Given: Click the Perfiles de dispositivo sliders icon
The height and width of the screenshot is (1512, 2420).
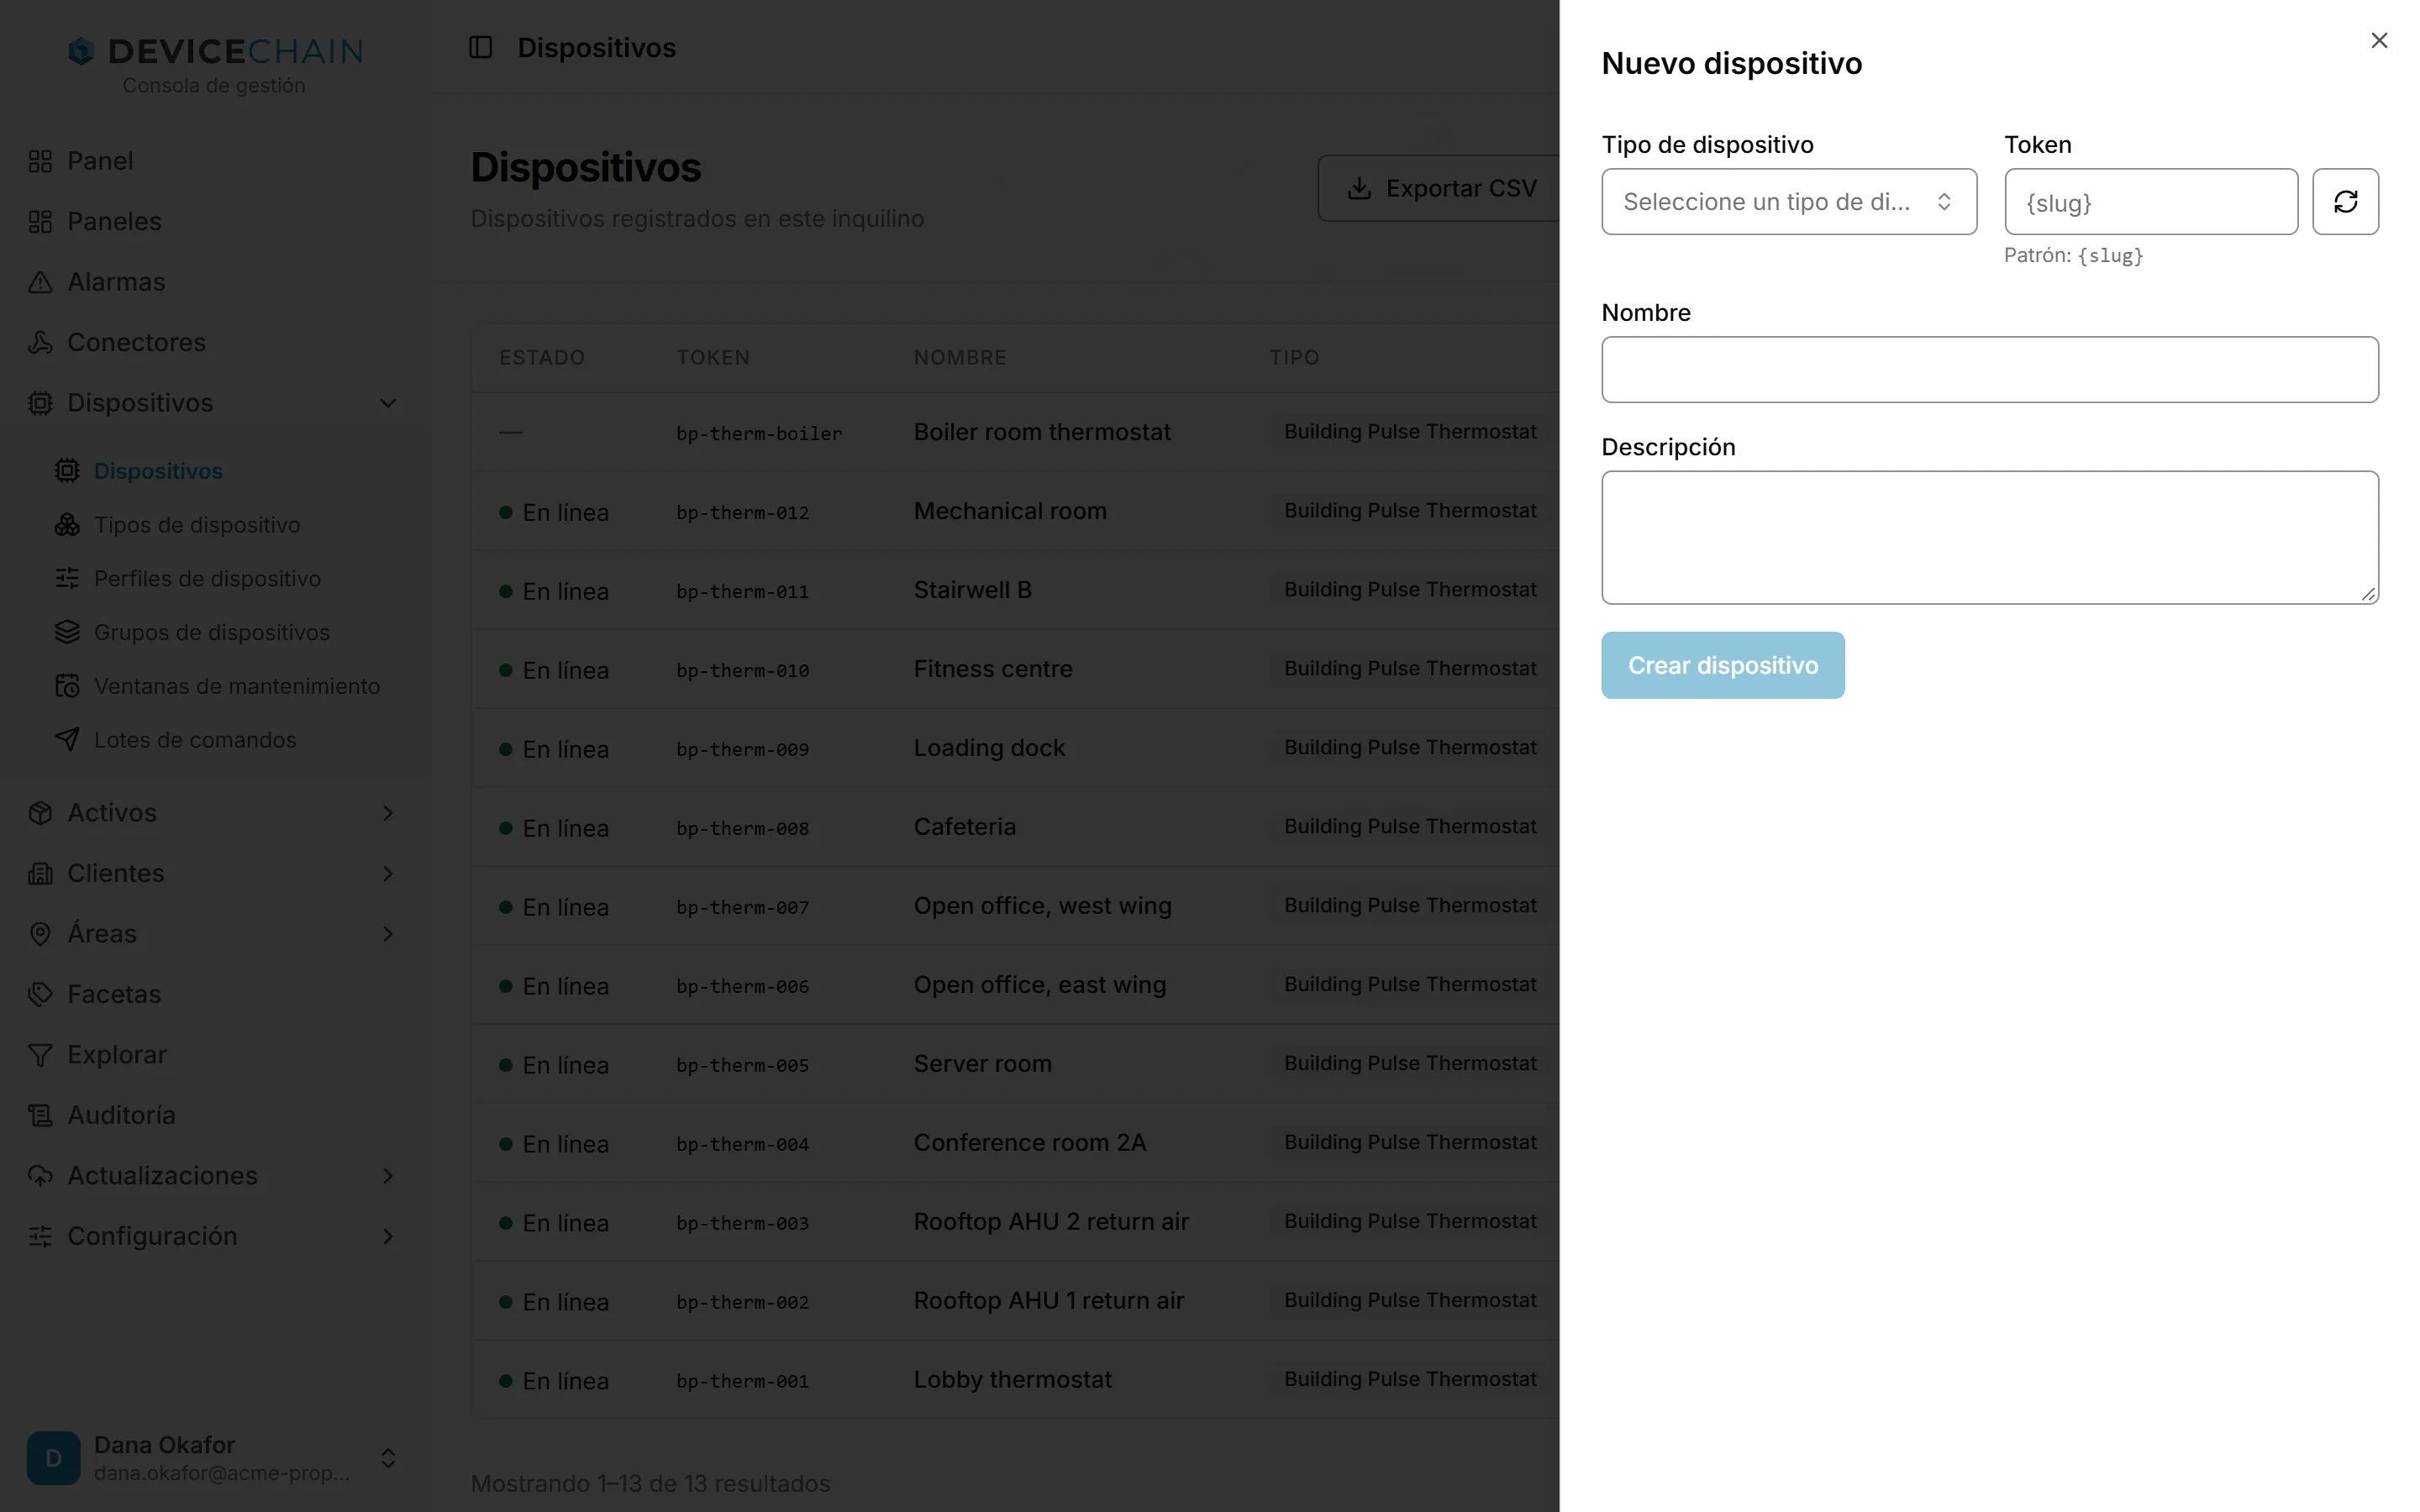Looking at the screenshot, I should [67, 578].
